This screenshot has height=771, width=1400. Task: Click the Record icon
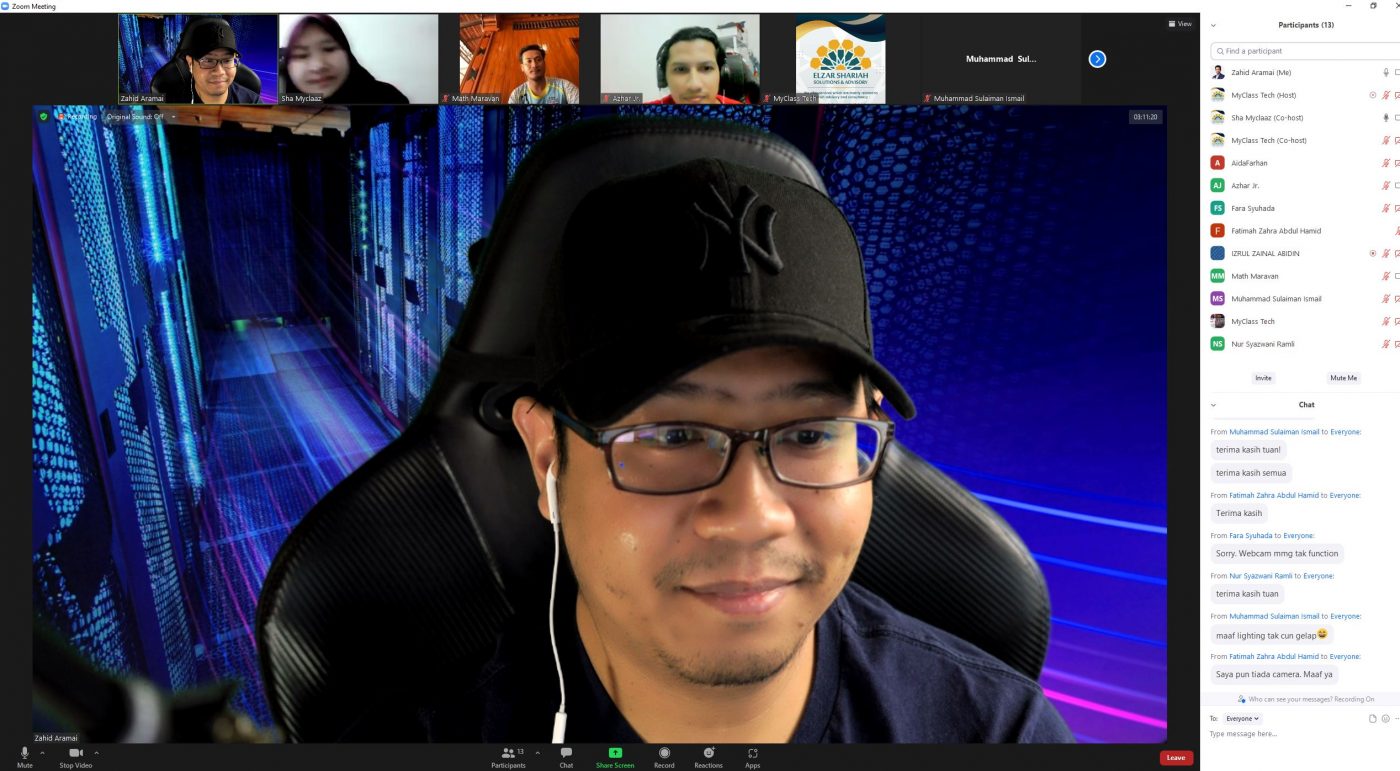[x=664, y=753]
